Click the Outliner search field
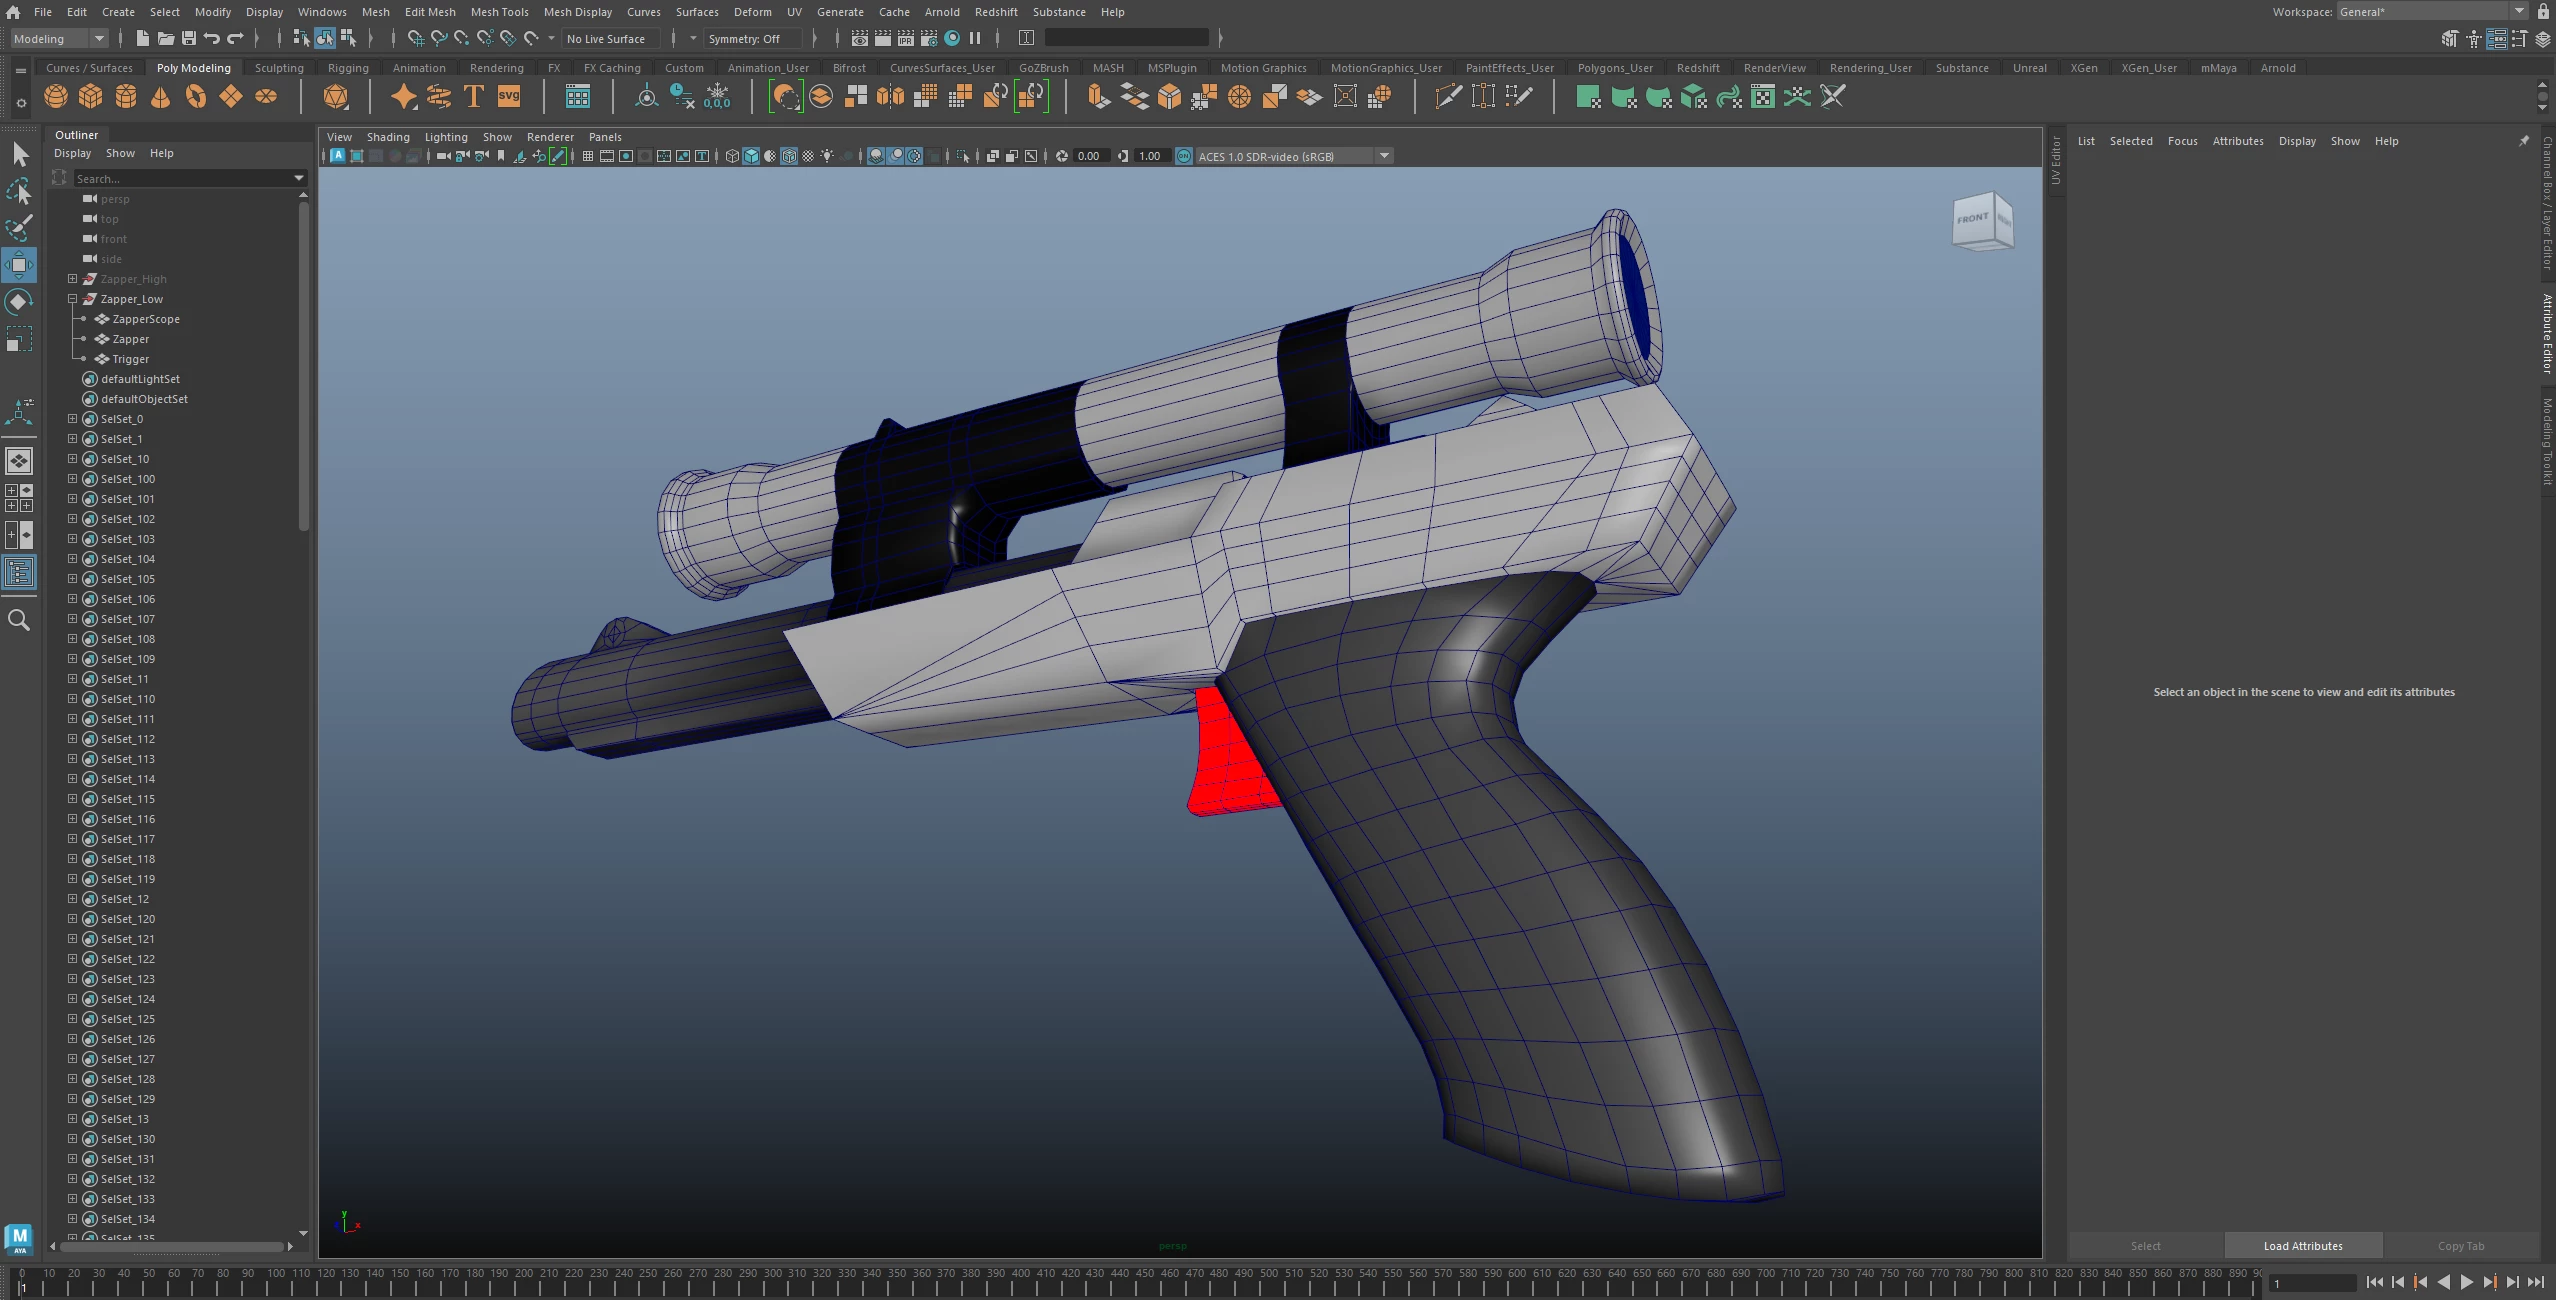 click(180, 179)
